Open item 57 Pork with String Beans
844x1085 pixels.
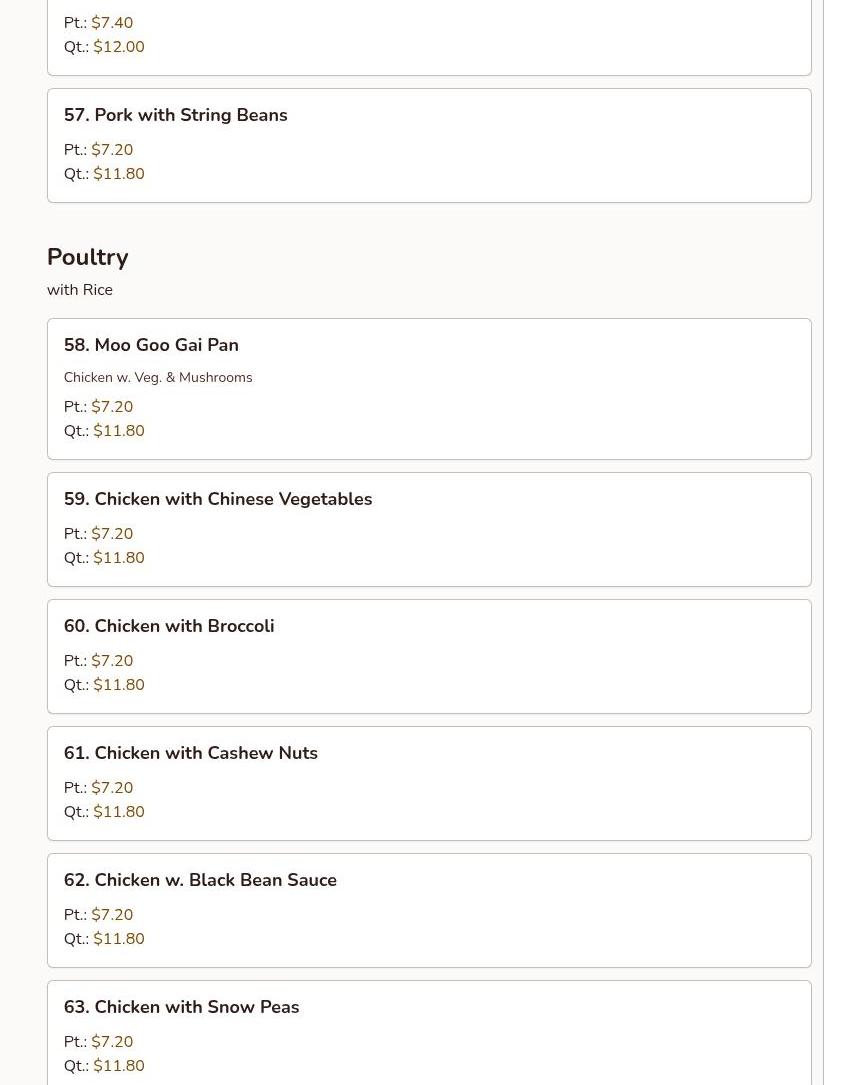point(176,115)
